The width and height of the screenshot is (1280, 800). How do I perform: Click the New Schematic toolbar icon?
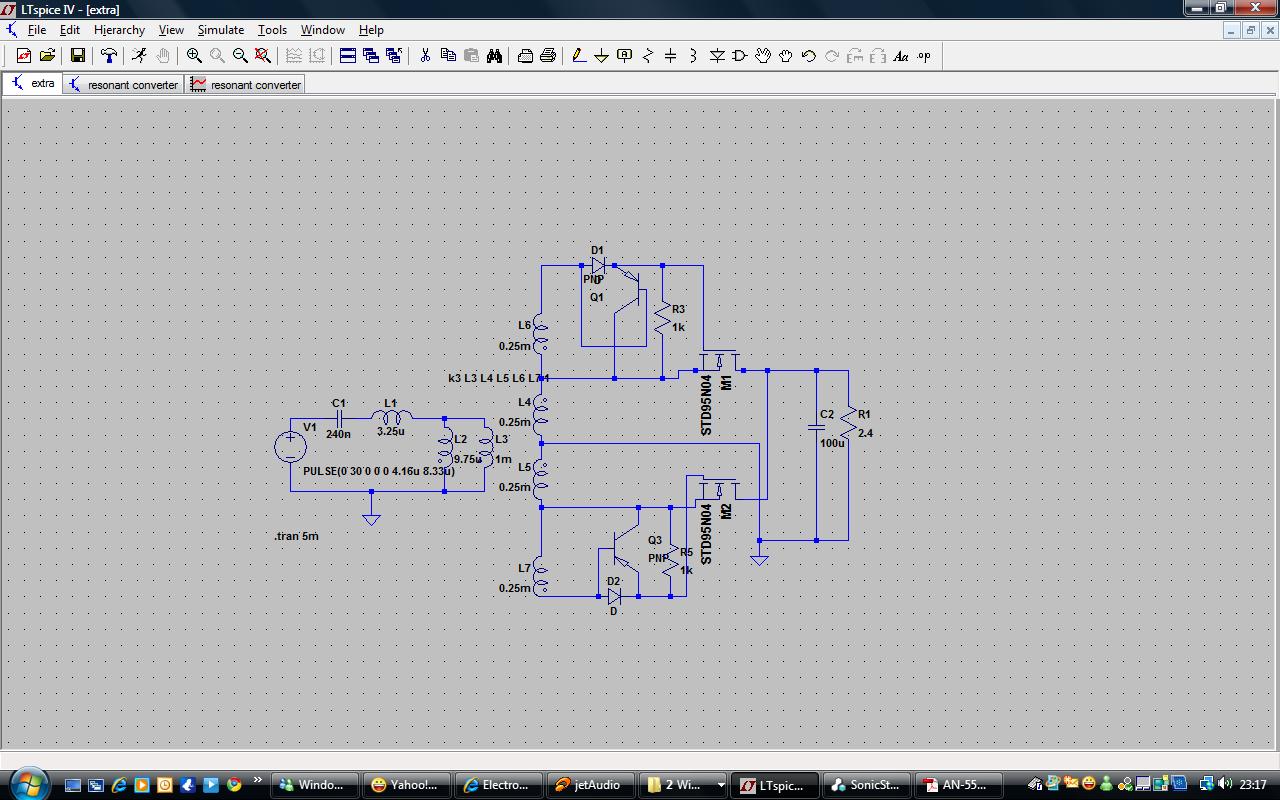24,56
